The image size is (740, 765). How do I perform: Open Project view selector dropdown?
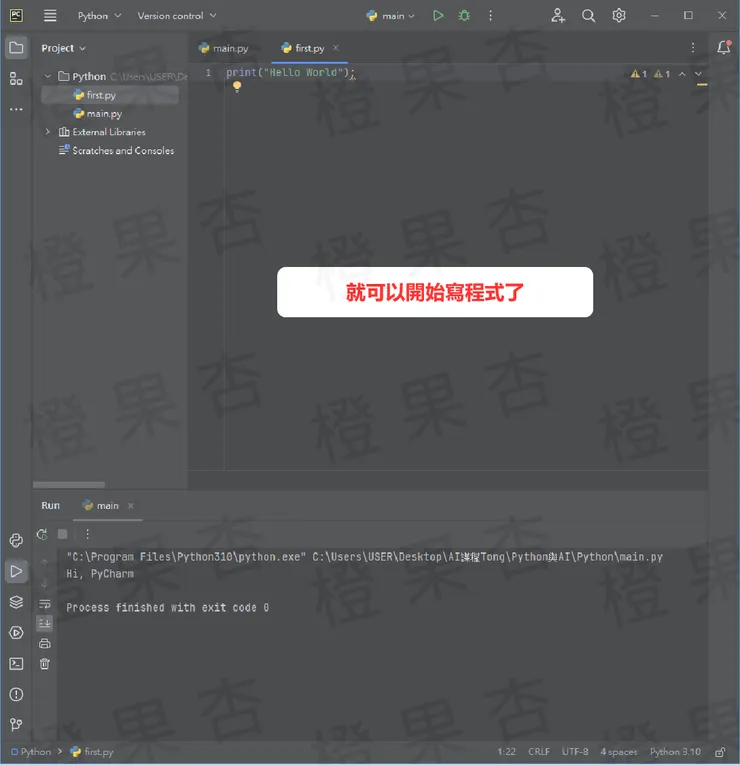(x=63, y=48)
